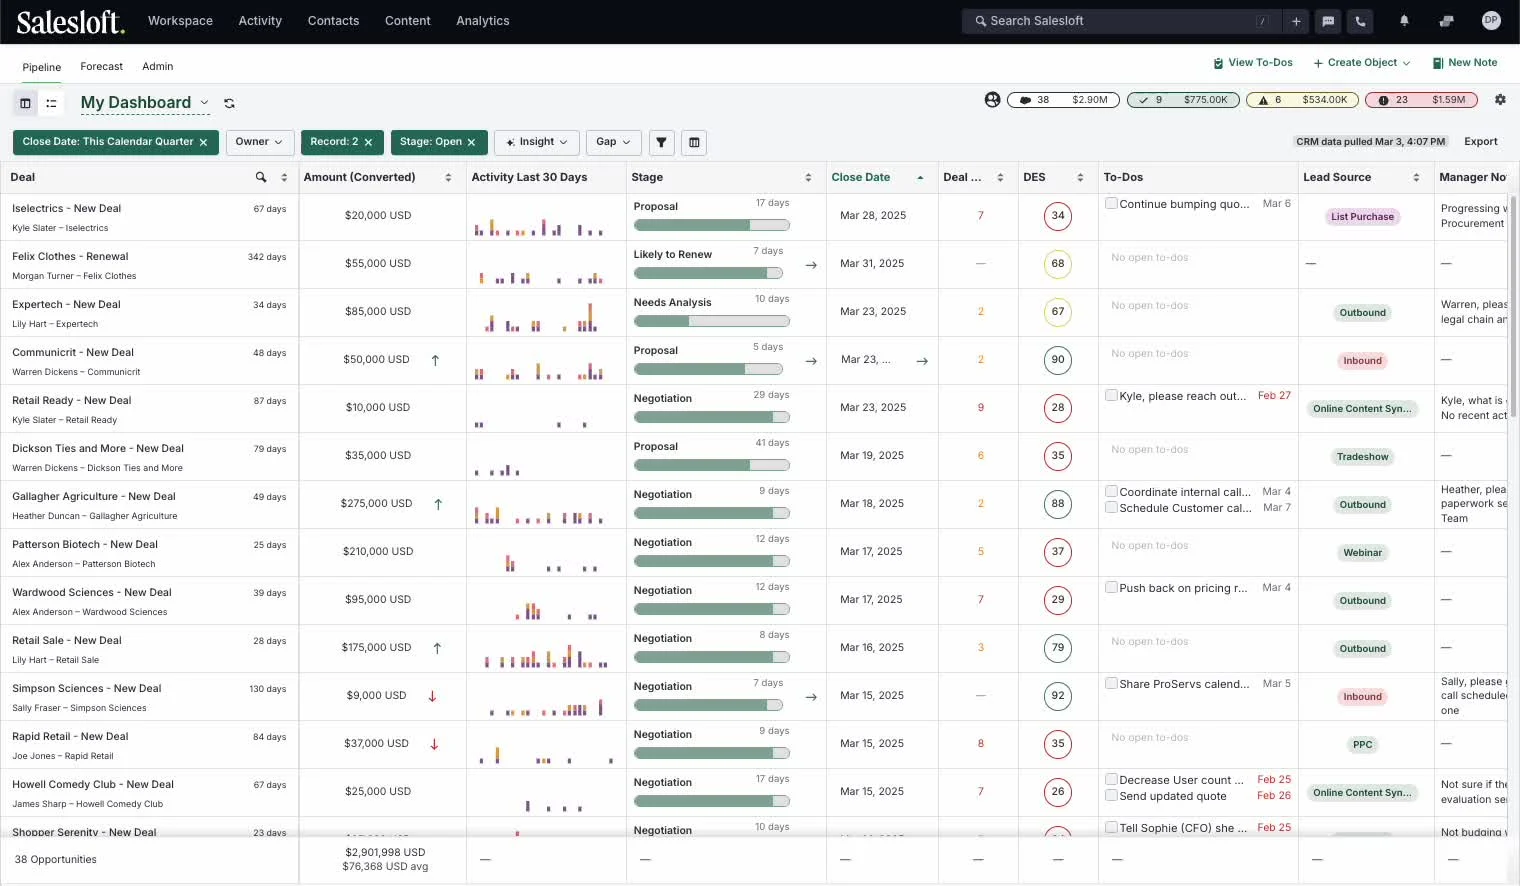This screenshot has width=1520, height=886.
Task: Click DES score 90 circle for Communicrit
Action: coord(1058,360)
